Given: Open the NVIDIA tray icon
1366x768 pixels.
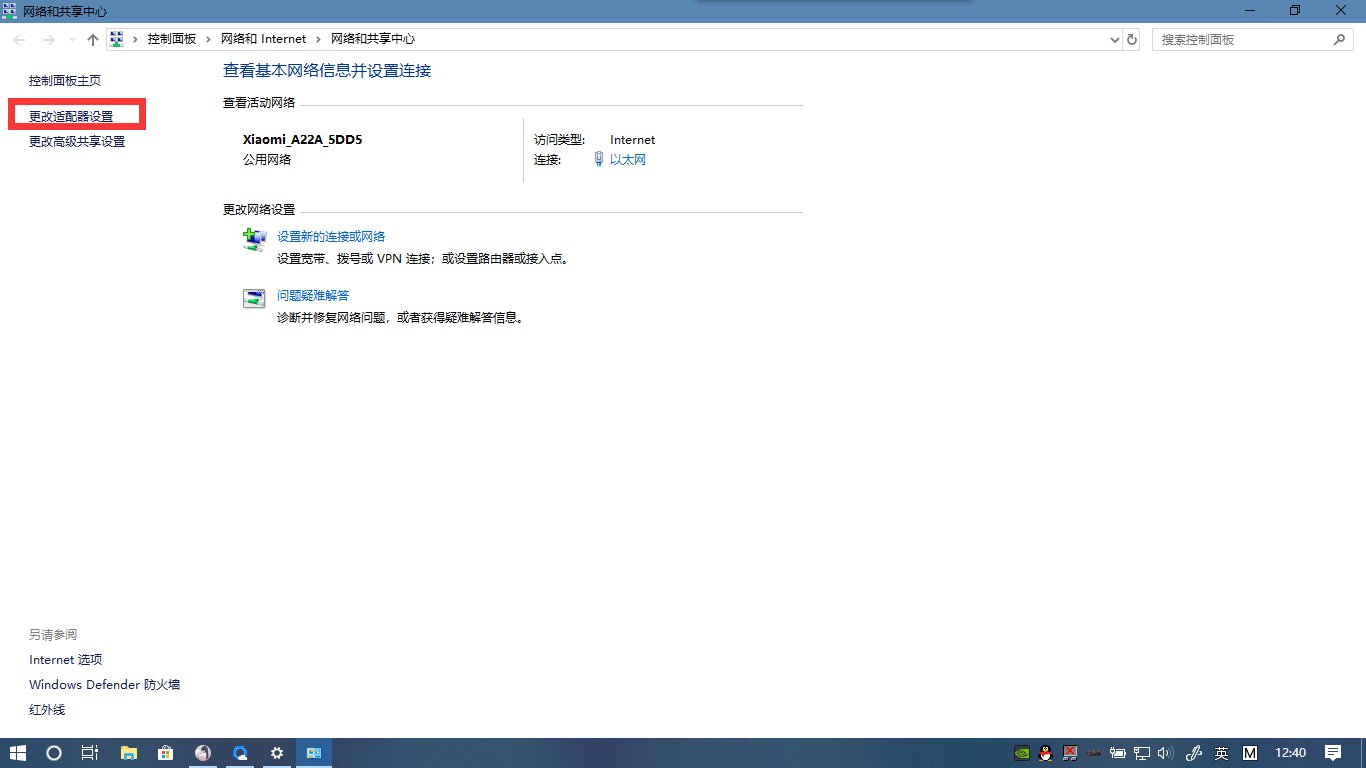Looking at the screenshot, I should click(1021, 753).
